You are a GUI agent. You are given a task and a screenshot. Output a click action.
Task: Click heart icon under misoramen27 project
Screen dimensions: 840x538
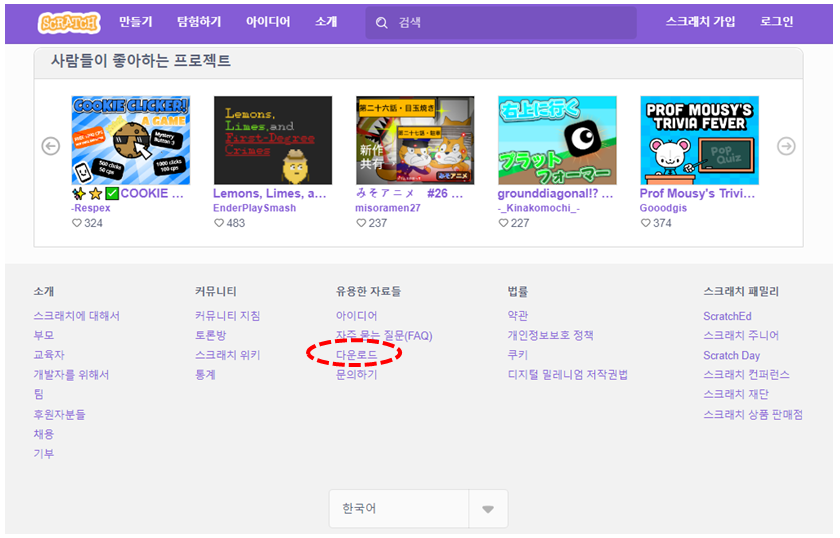(x=362, y=223)
